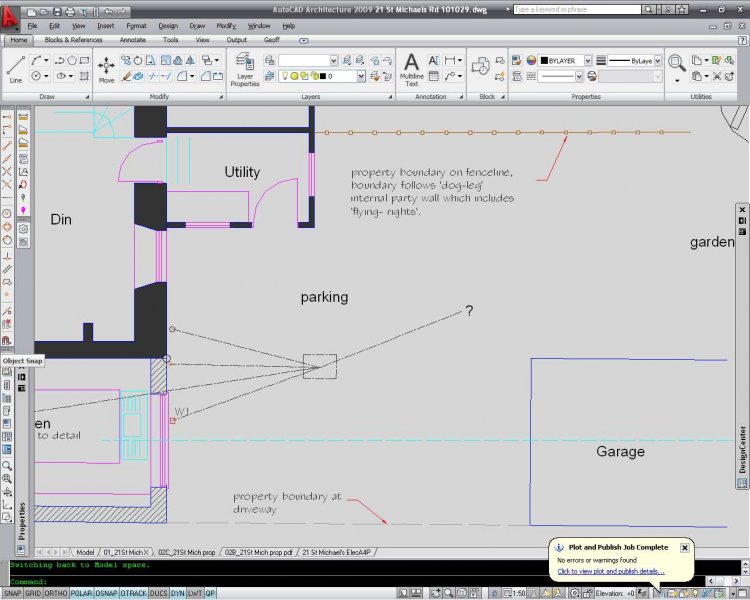This screenshot has width=750, height=600.
Task: Open the ByLayer linetype dropdown
Action: (656, 60)
